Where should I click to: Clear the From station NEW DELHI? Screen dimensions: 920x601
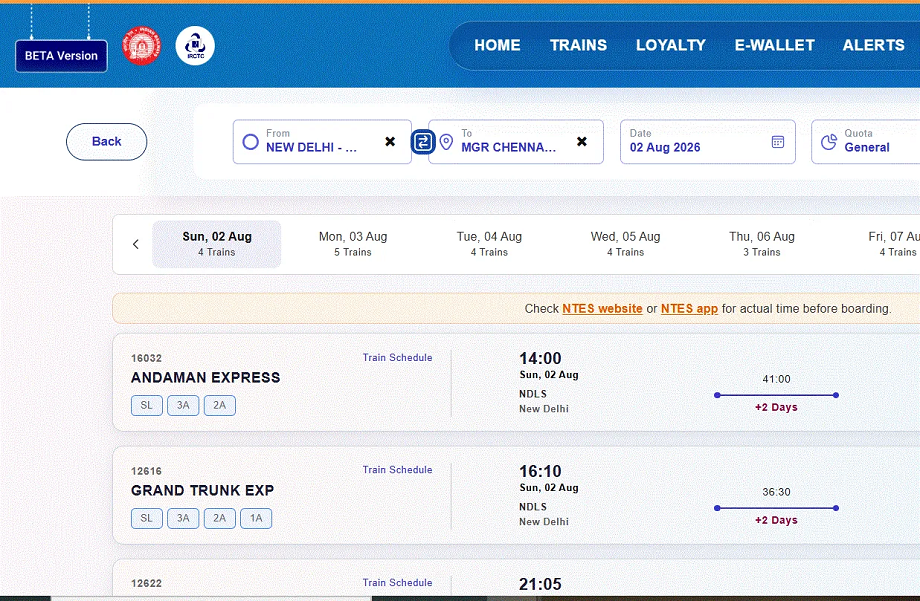[x=390, y=141]
